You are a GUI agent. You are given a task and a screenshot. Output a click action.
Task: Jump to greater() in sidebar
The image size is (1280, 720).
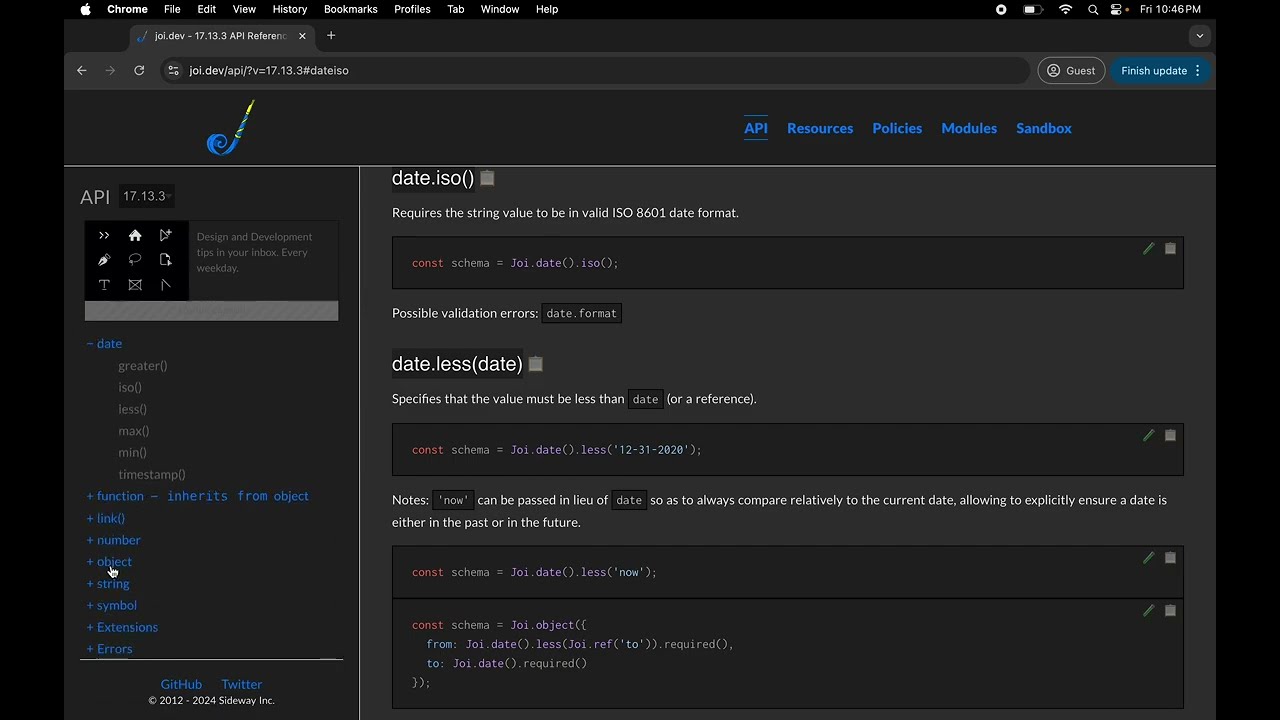tap(143, 366)
